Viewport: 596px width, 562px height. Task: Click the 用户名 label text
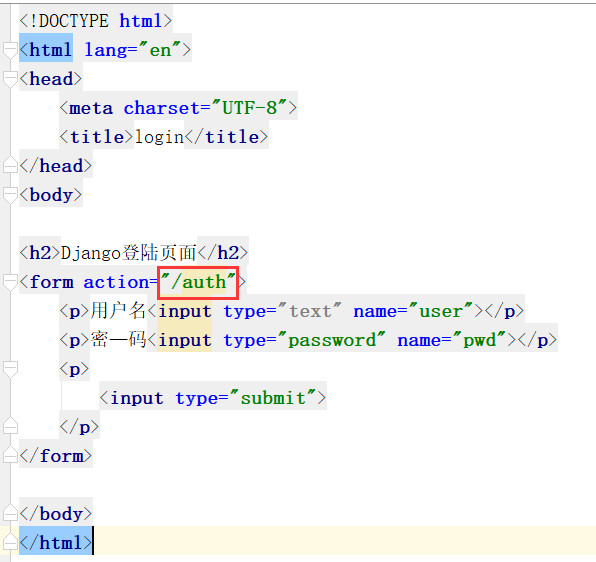(118, 311)
